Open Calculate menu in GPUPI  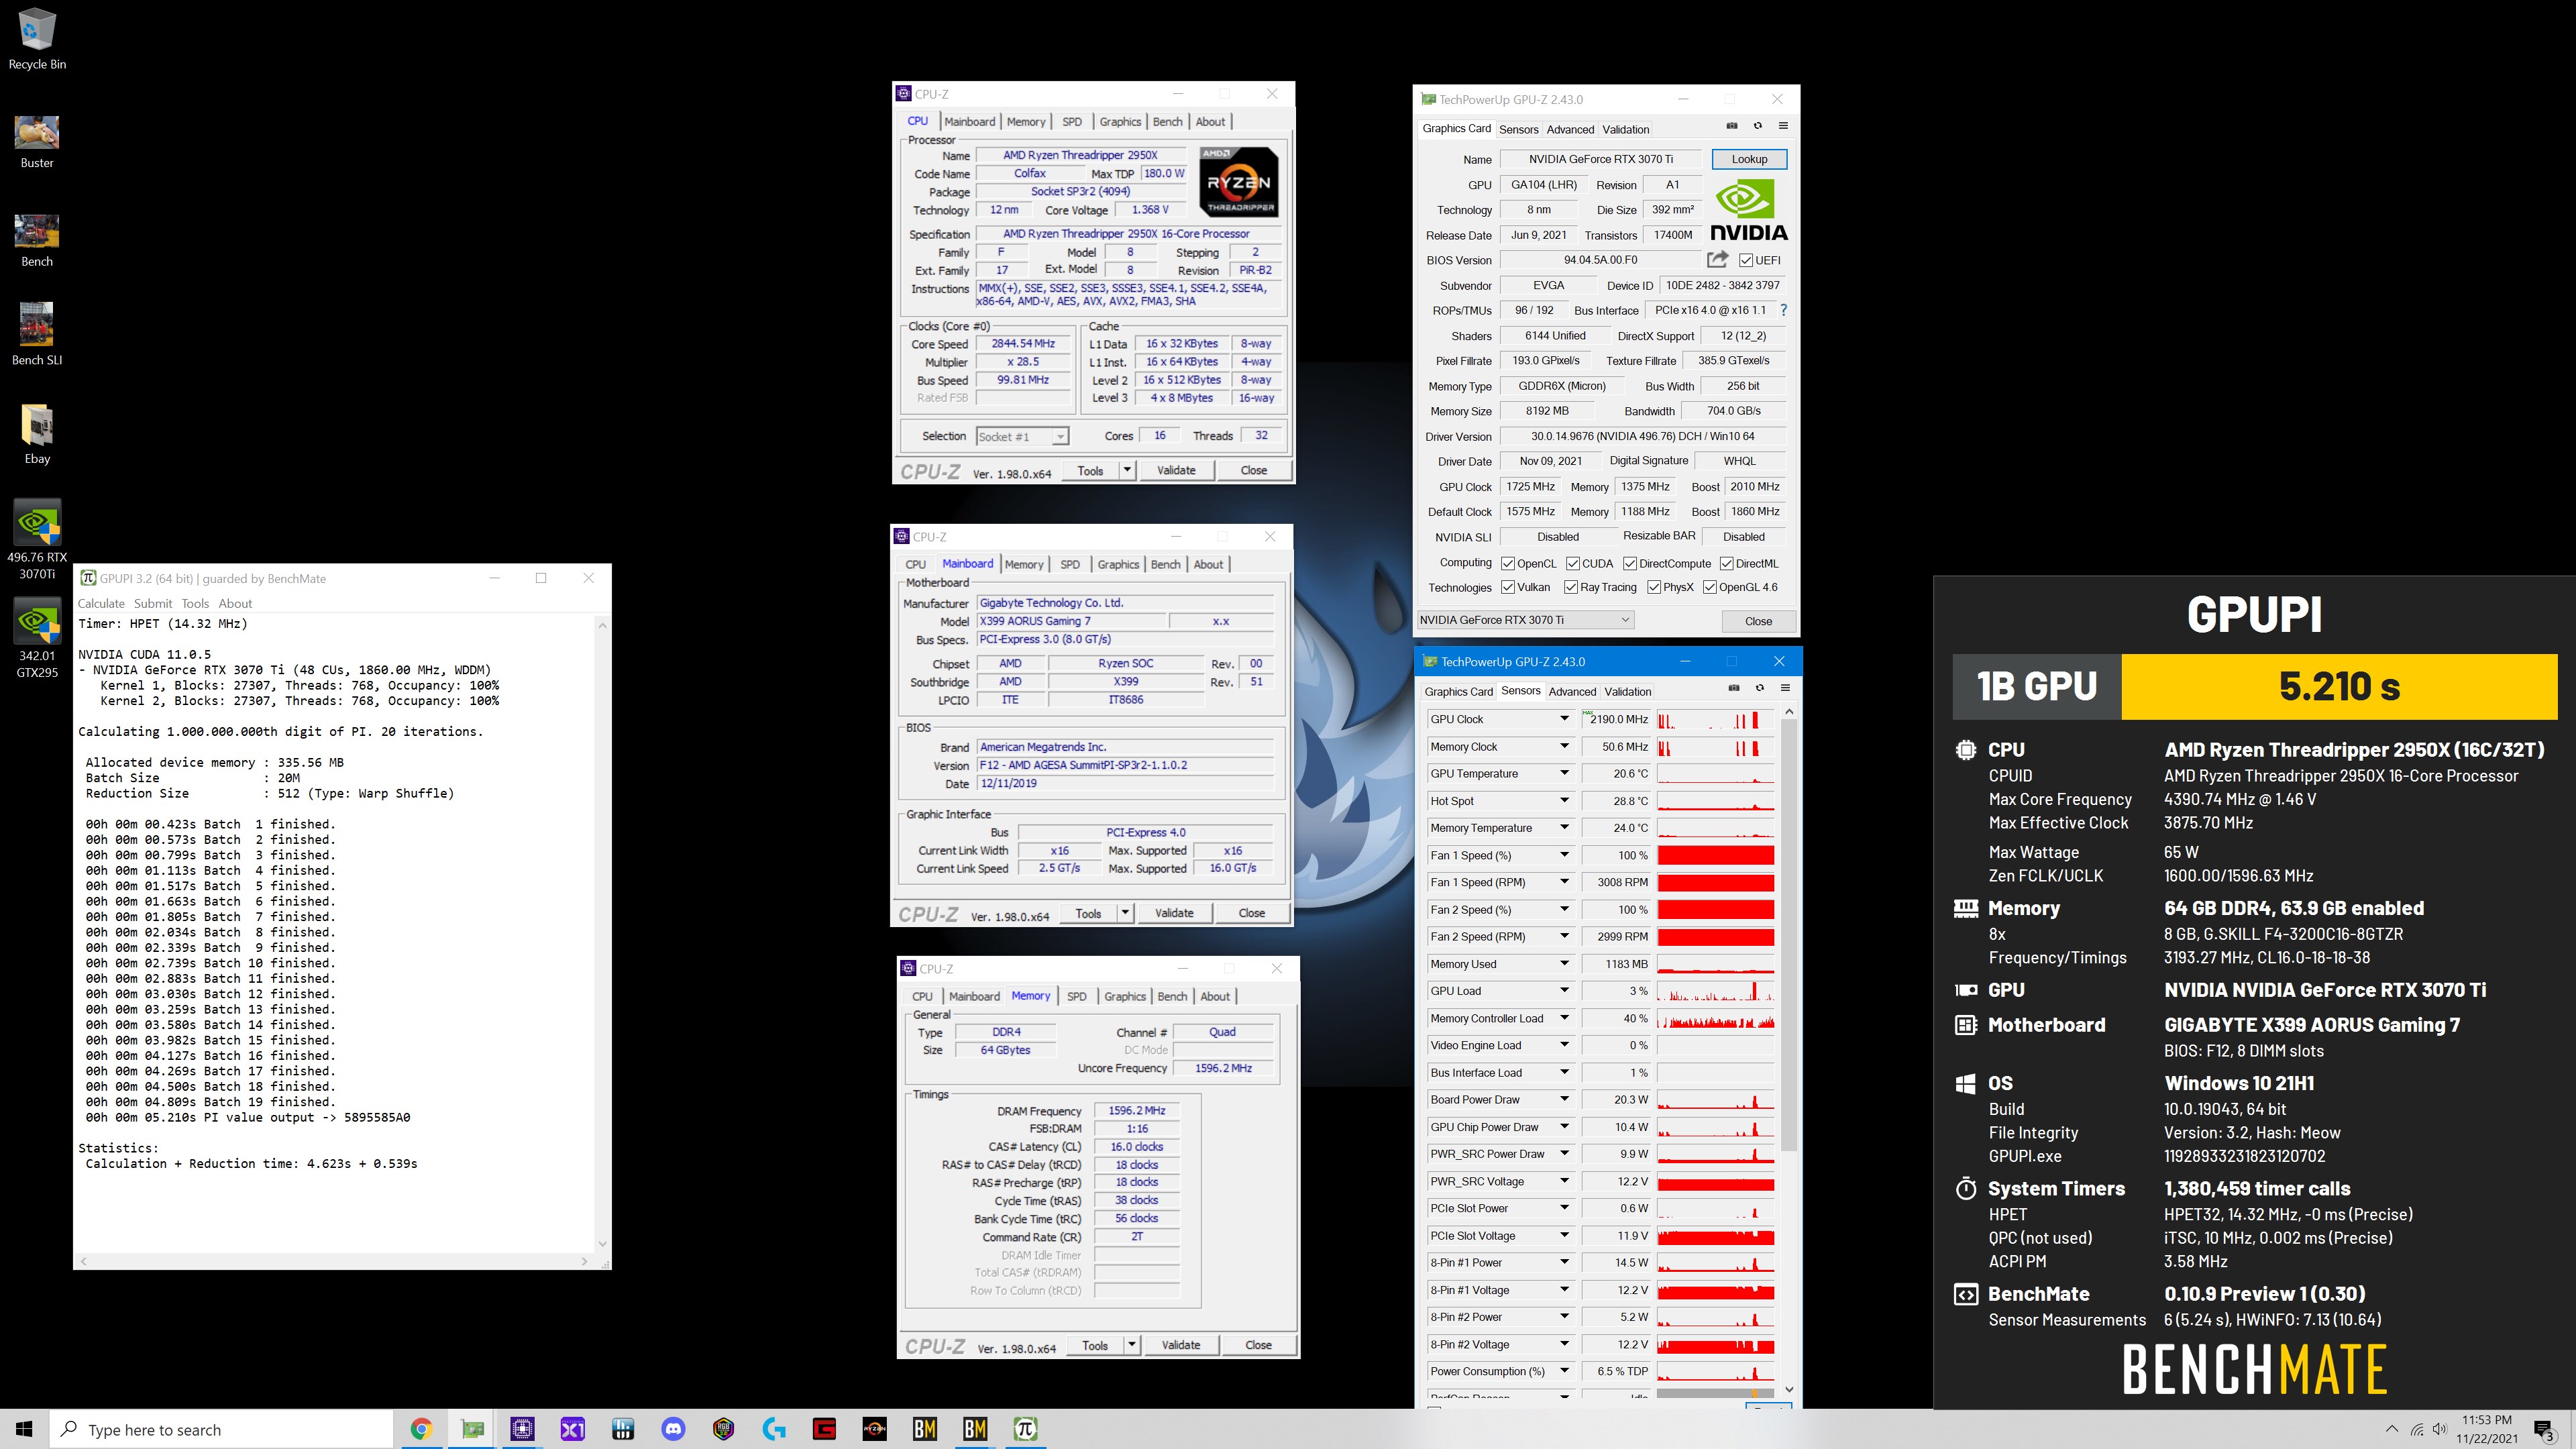(x=102, y=603)
